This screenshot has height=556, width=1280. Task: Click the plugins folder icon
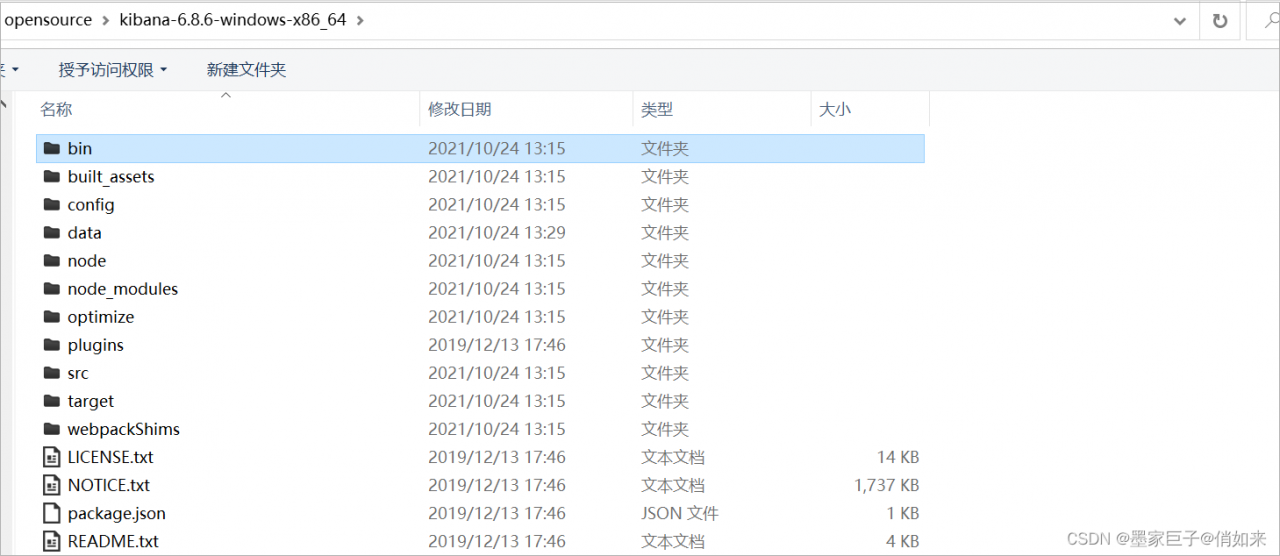52,344
